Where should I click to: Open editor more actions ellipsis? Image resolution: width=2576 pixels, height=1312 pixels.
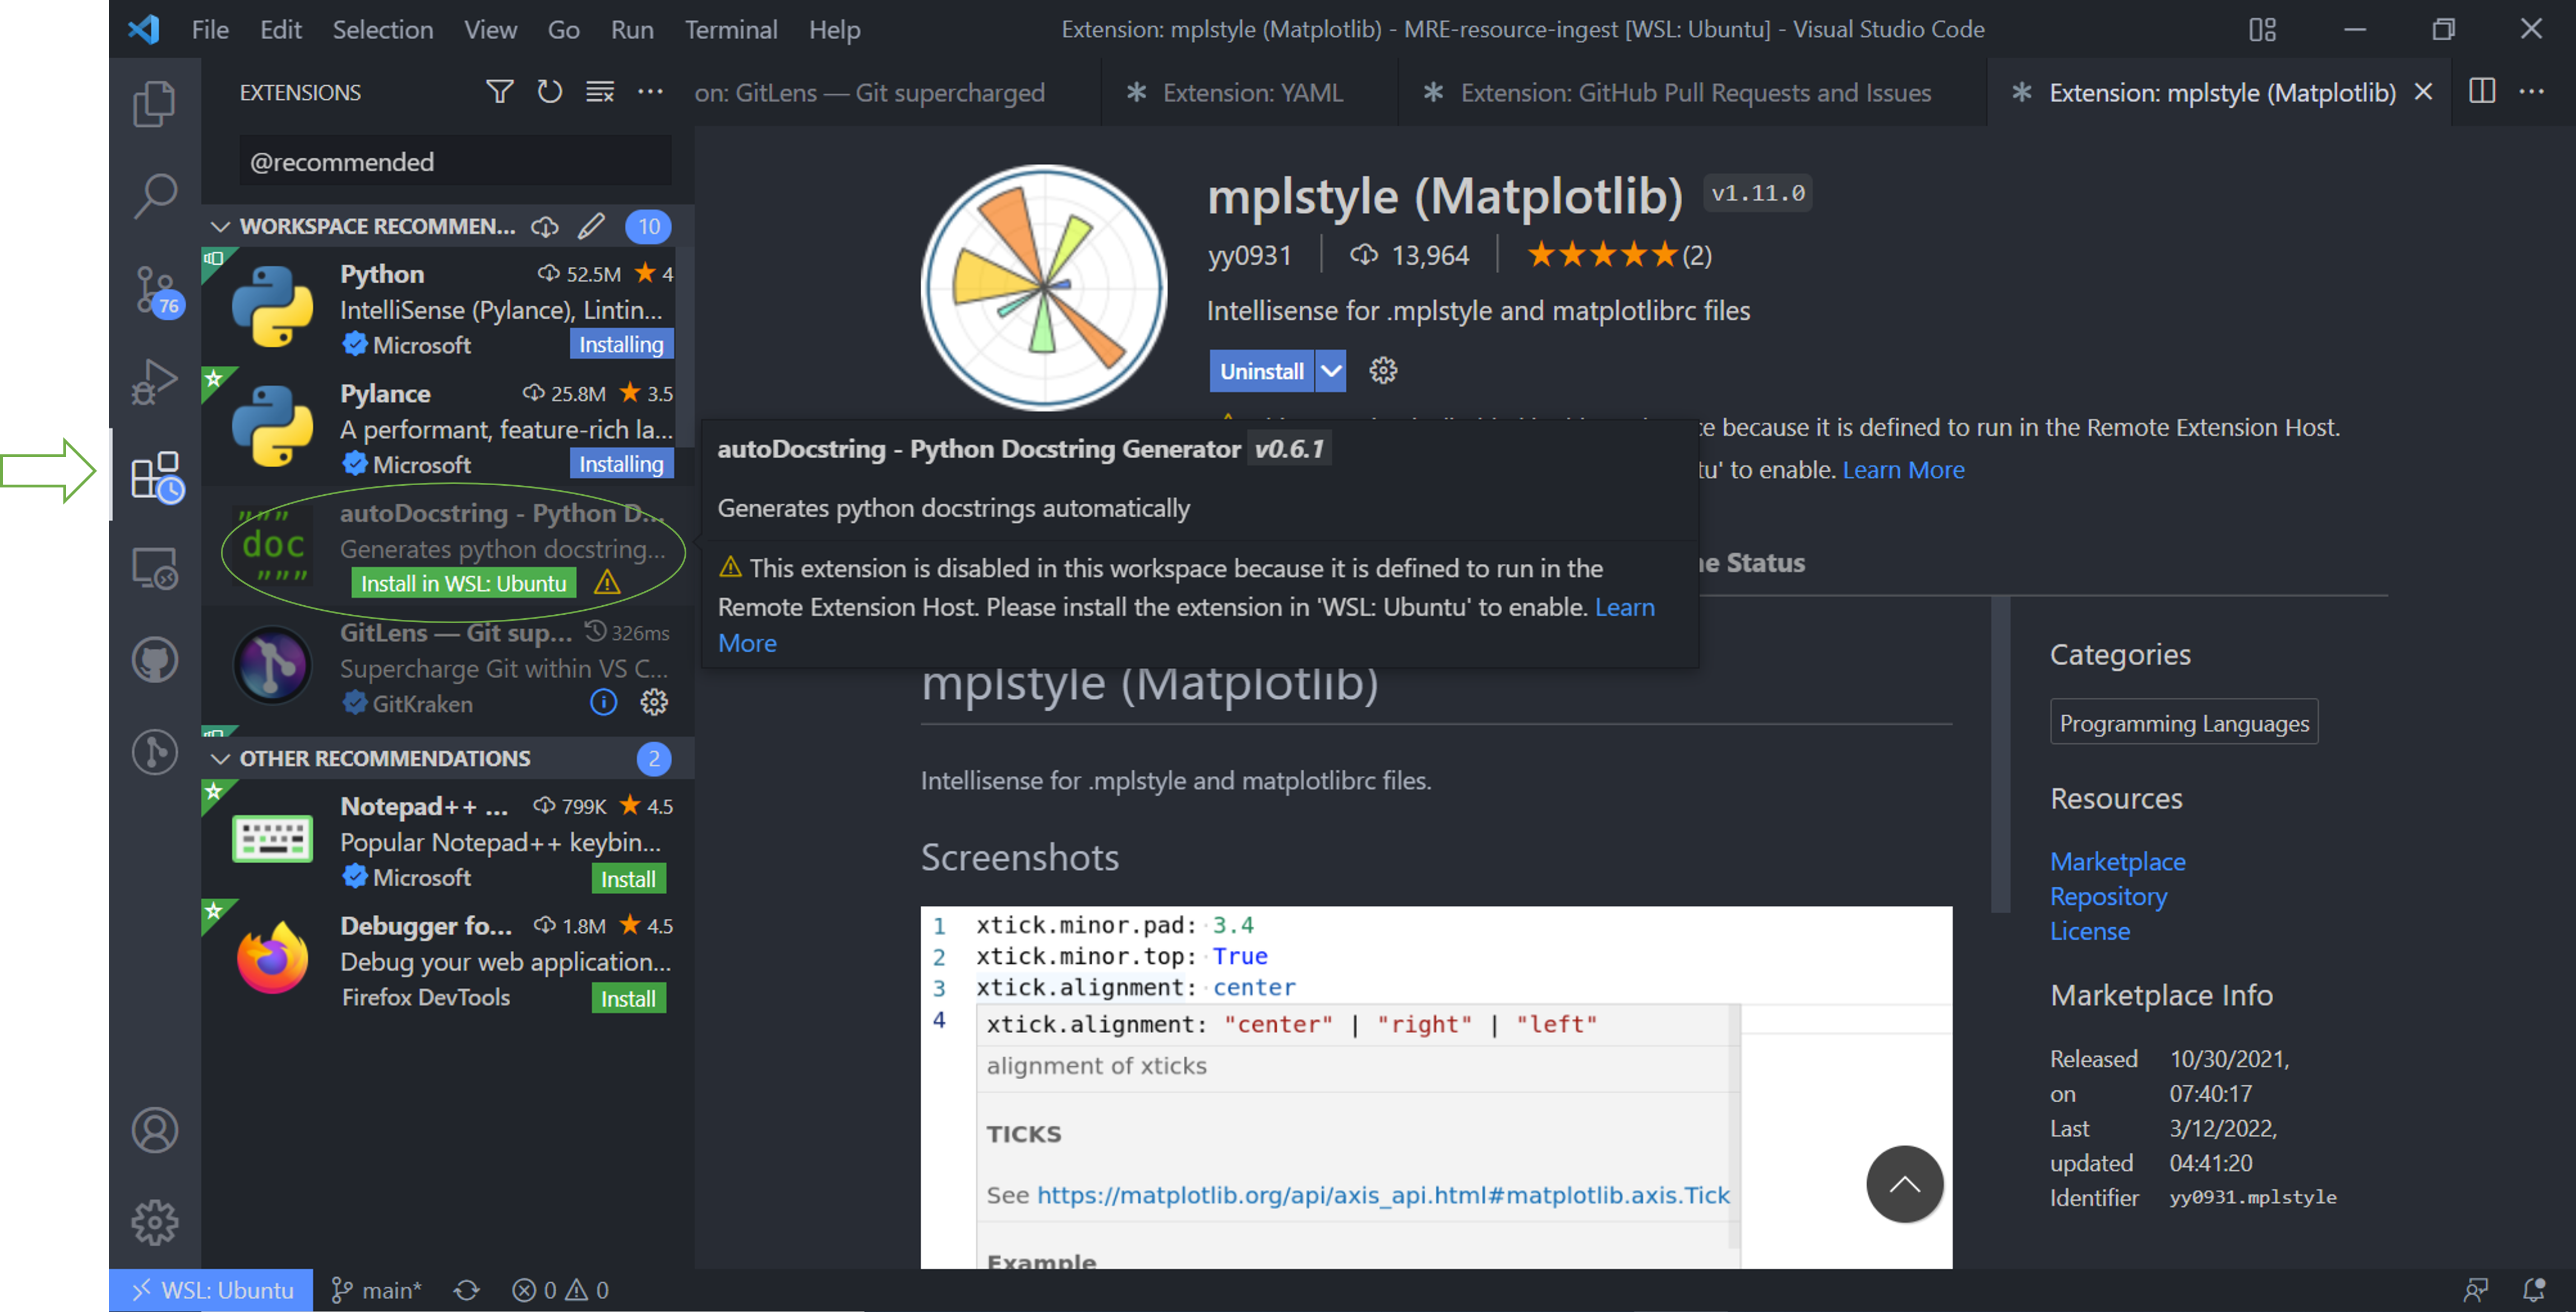pyautogui.click(x=2532, y=91)
